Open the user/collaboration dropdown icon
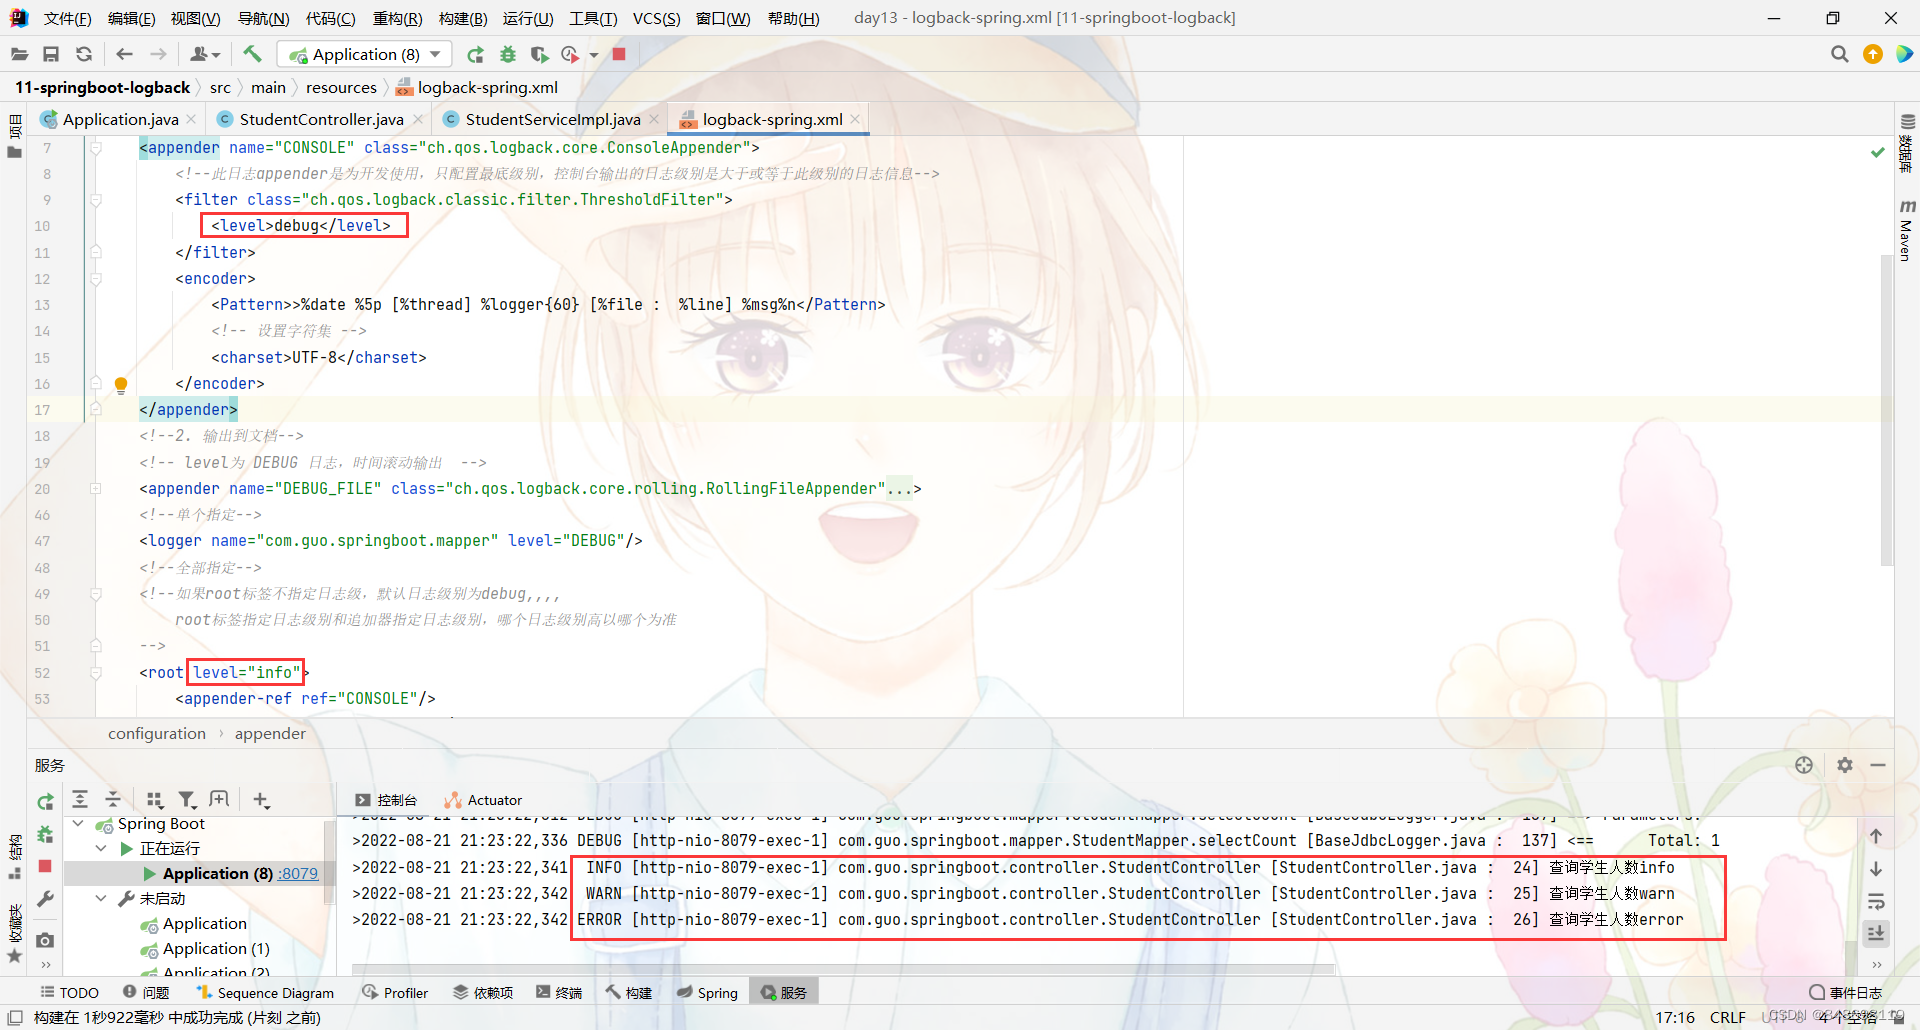1920x1030 pixels. [205, 54]
